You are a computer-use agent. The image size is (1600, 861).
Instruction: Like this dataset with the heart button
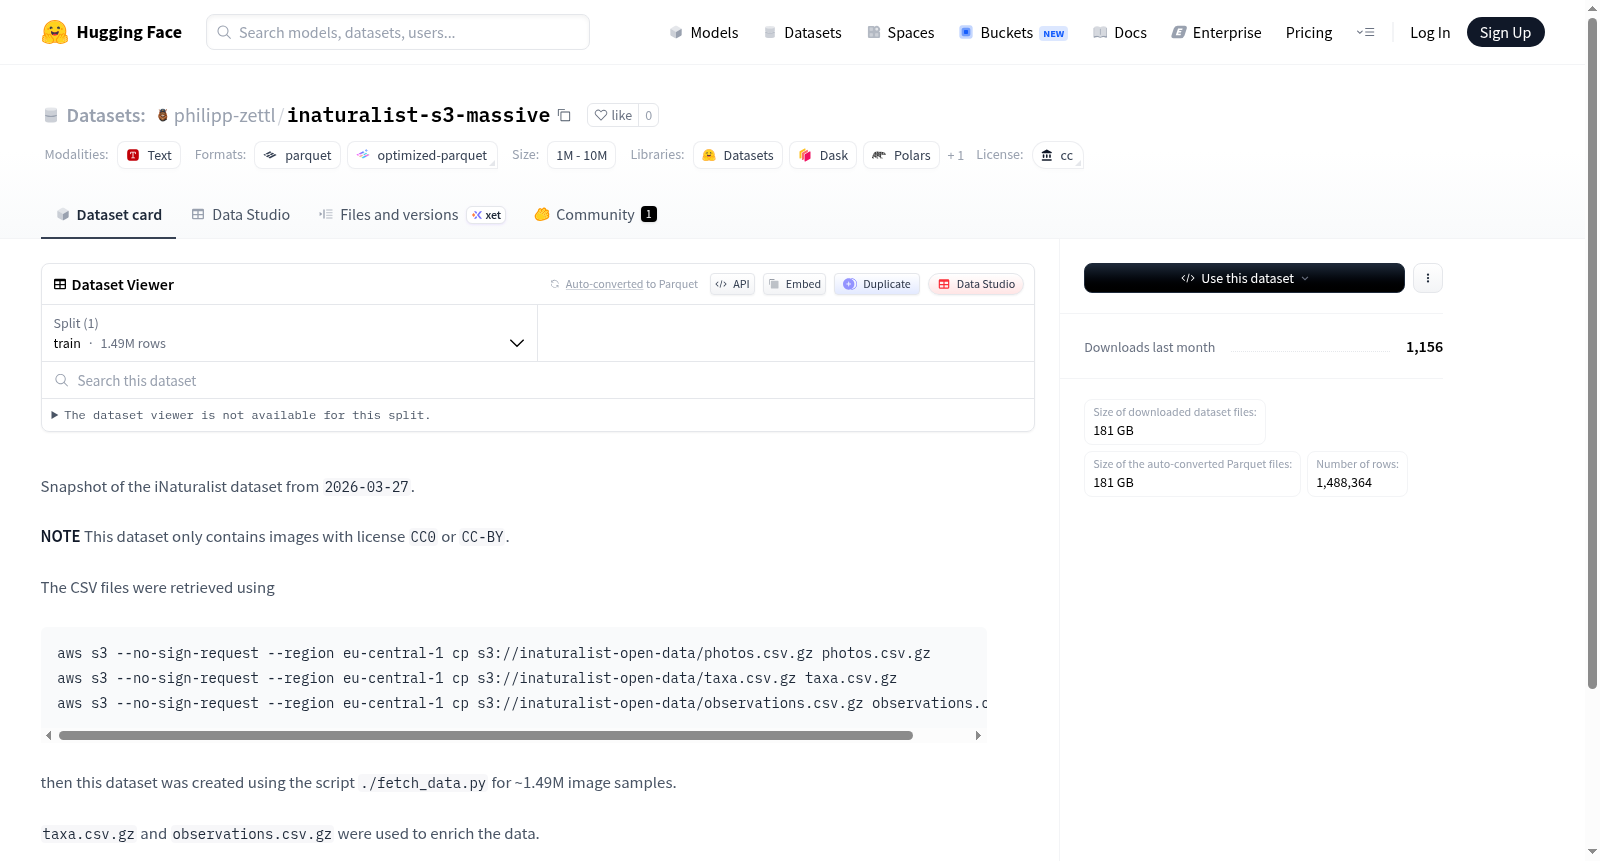[x=613, y=115]
